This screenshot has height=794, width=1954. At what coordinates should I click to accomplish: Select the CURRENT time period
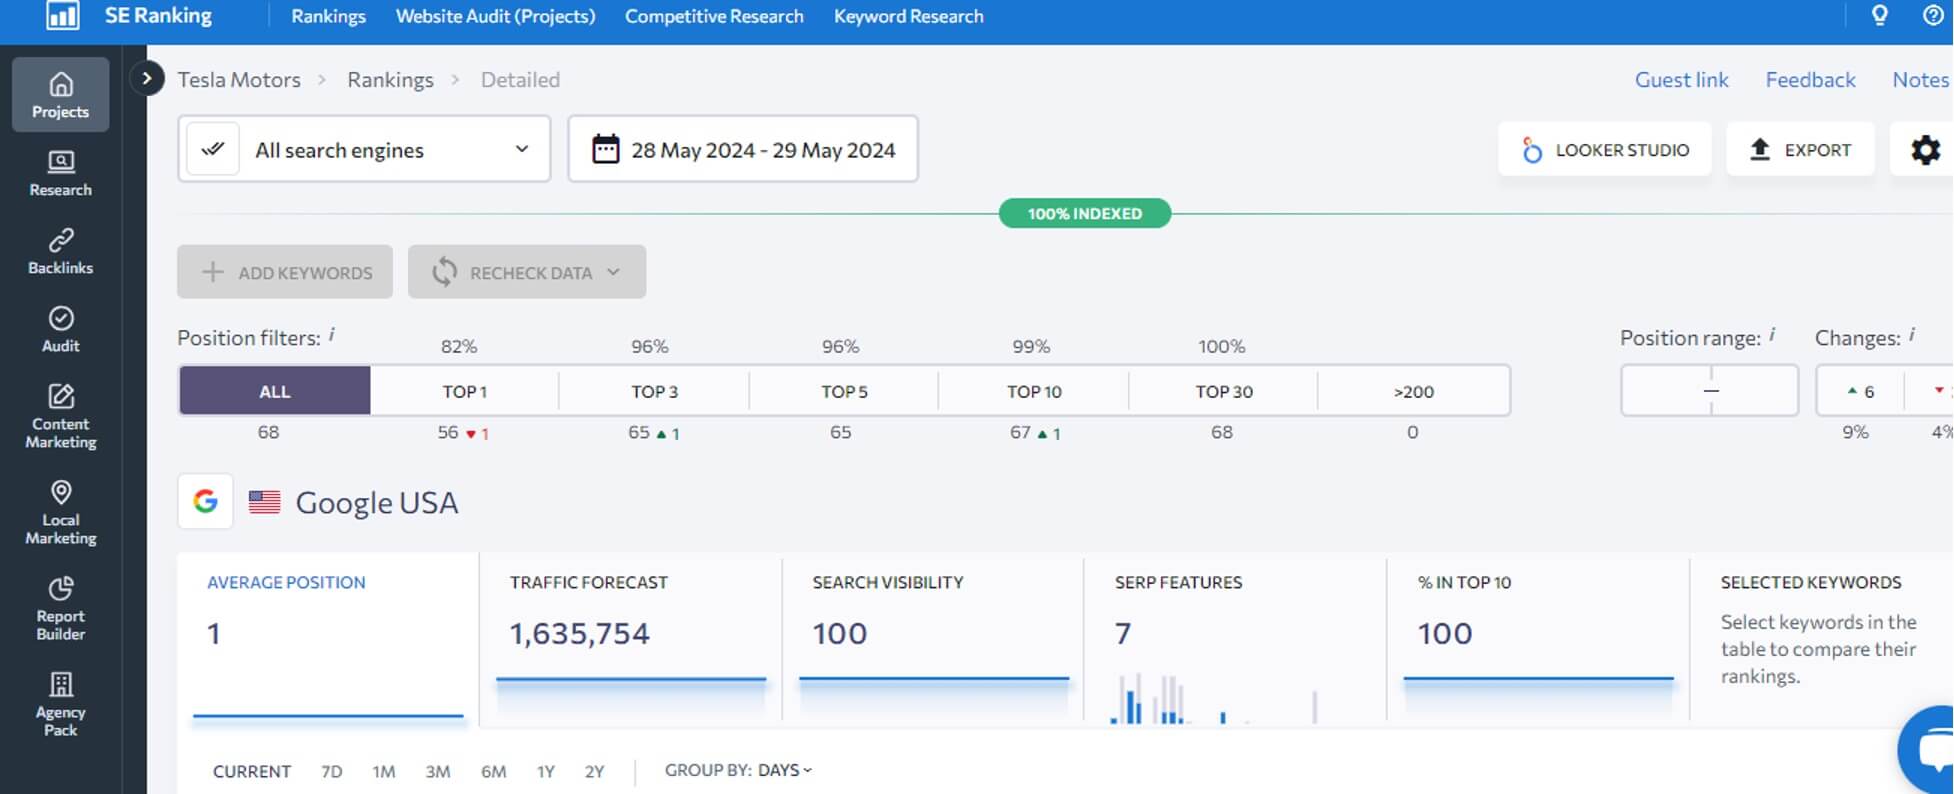click(x=252, y=771)
